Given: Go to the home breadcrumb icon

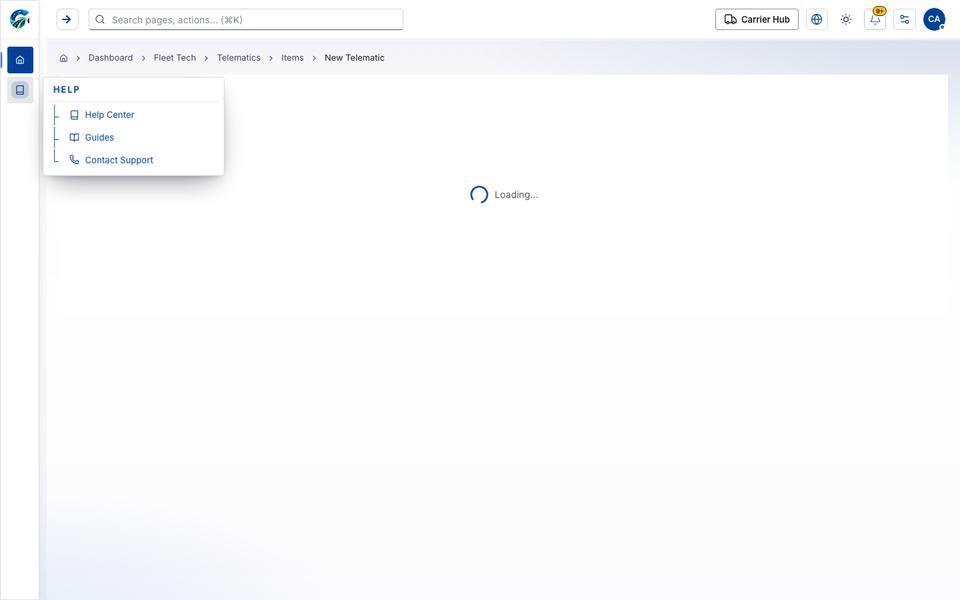Looking at the screenshot, I should pos(64,58).
